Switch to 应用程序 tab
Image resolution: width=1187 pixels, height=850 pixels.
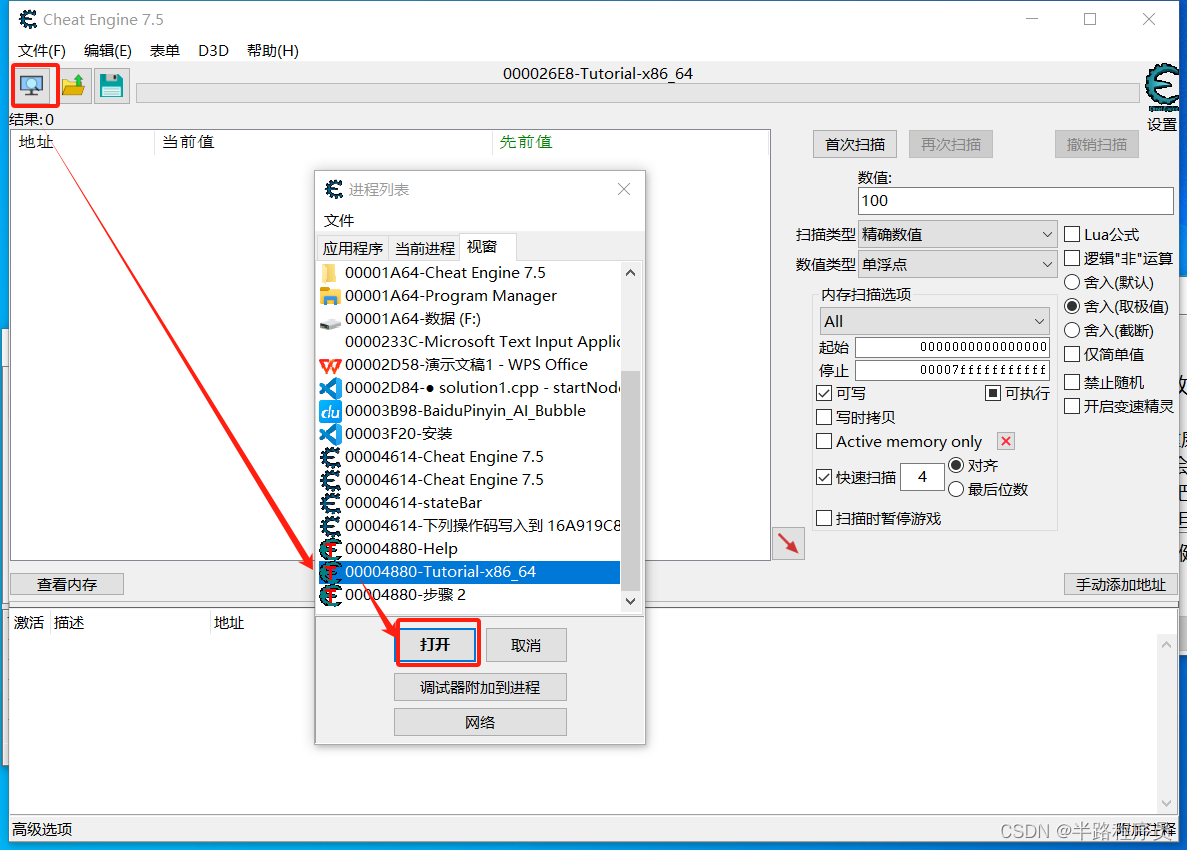353,248
